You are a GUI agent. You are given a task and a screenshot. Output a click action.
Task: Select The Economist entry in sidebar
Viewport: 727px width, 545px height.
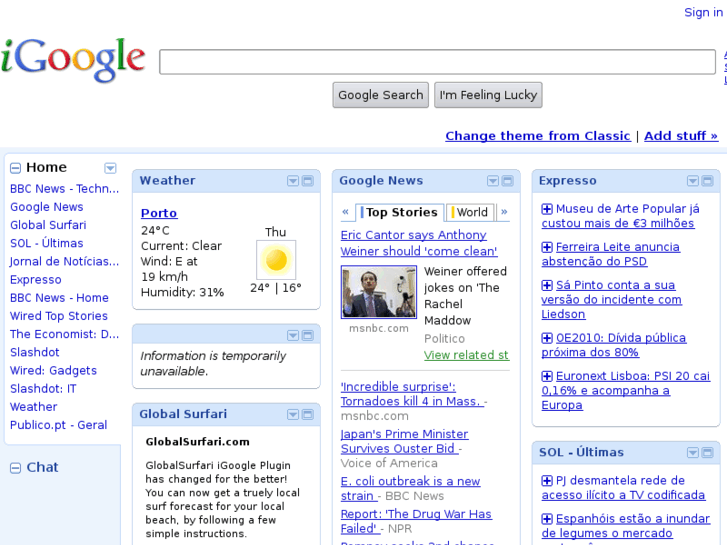tap(64, 334)
